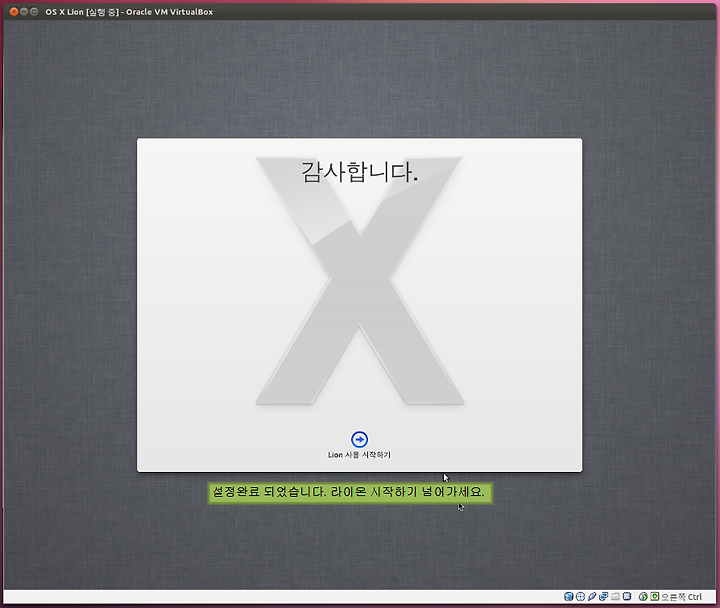Viewport: 720px width, 608px height.
Task: Open the optical disc icon in status bar
Action: click(x=580, y=597)
